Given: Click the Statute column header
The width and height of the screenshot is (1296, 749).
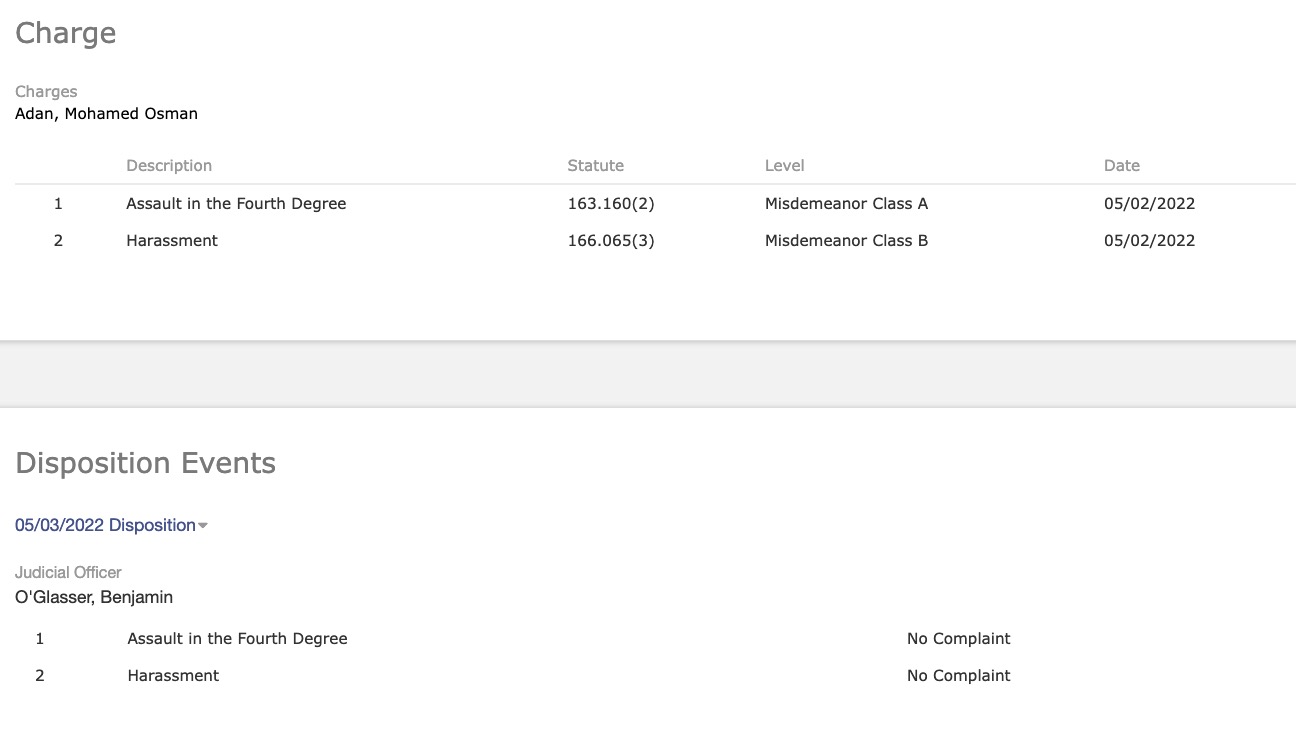Looking at the screenshot, I should (x=595, y=166).
